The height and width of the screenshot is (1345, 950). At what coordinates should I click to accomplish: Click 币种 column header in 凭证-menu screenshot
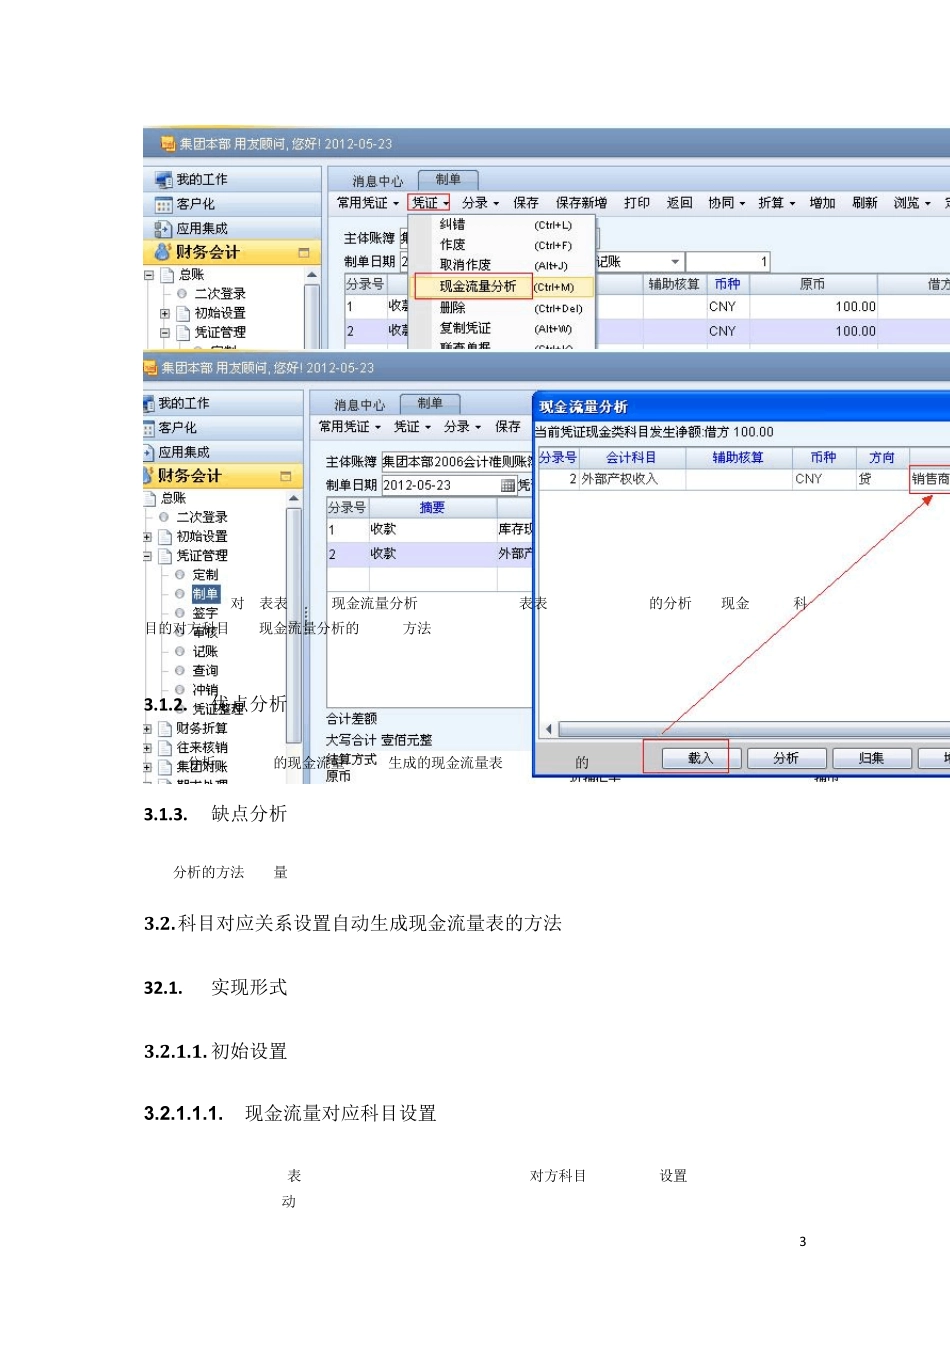[x=727, y=284]
